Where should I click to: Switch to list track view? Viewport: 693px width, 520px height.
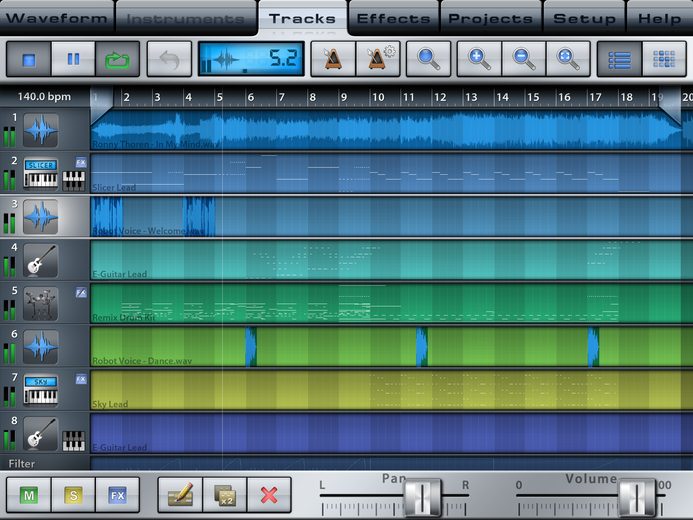coord(620,59)
